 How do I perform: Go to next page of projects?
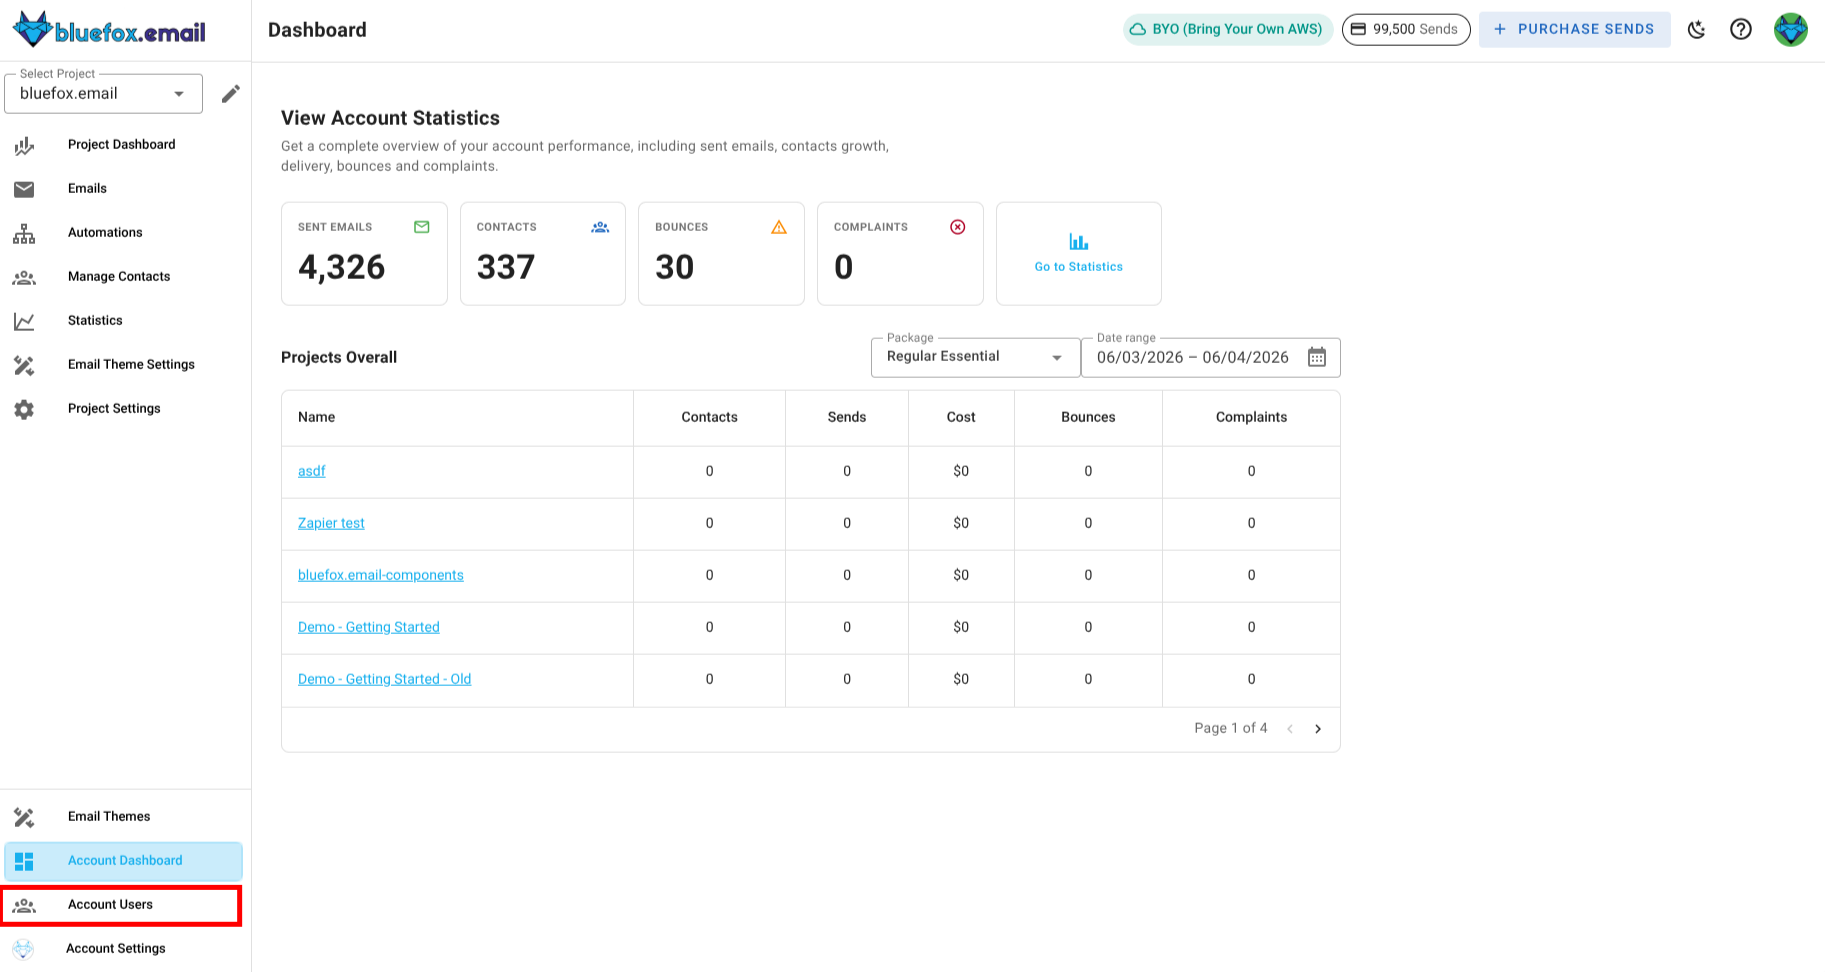tap(1318, 729)
